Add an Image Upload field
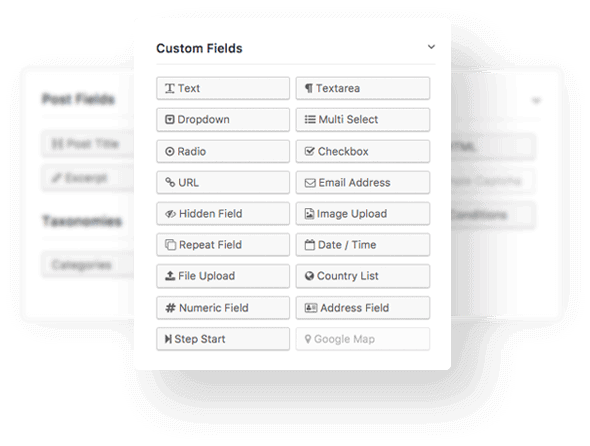This screenshot has width=590, height=446. [x=363, y=214]
